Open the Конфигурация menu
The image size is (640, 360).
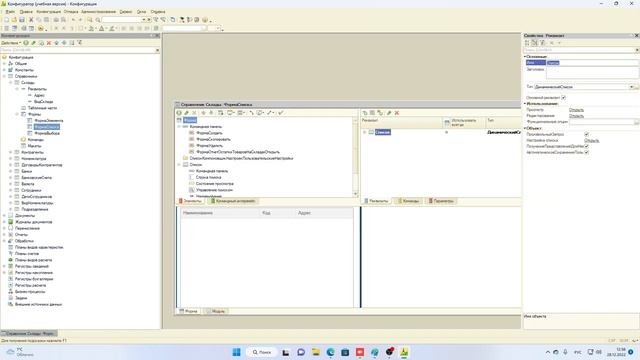pos(49,12)
